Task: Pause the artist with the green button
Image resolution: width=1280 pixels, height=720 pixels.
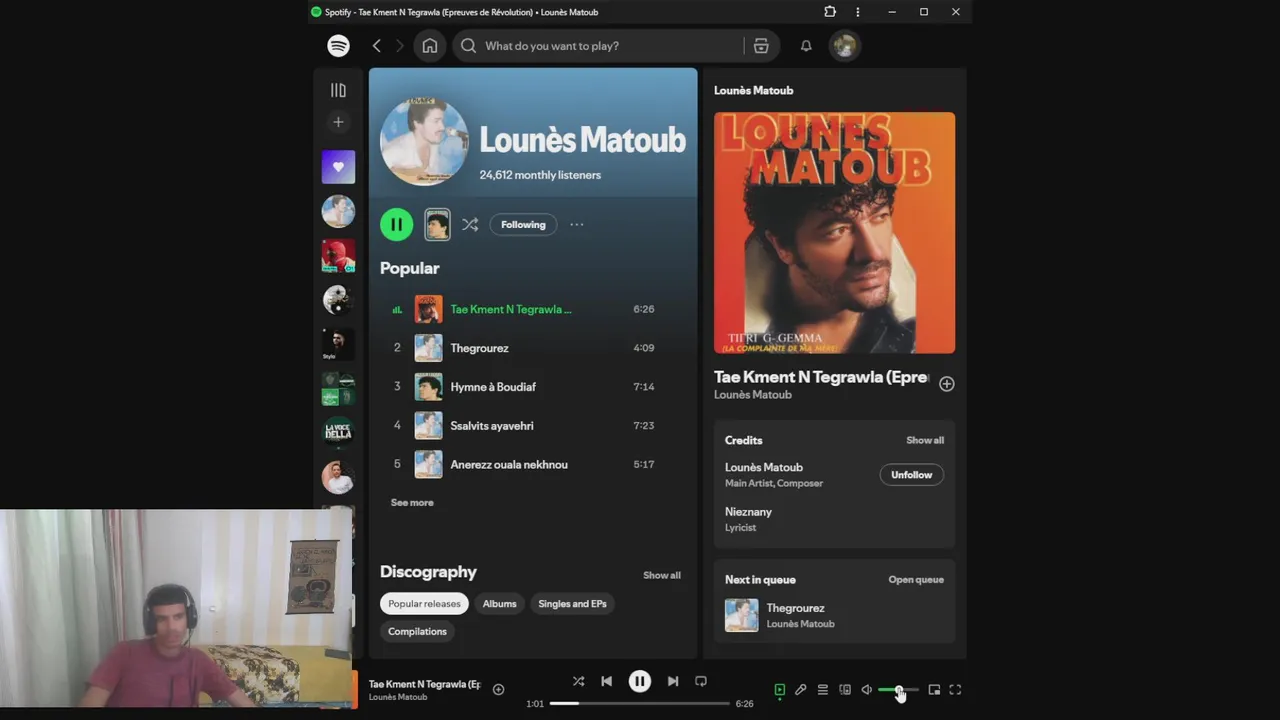Action: coord(396,225)
